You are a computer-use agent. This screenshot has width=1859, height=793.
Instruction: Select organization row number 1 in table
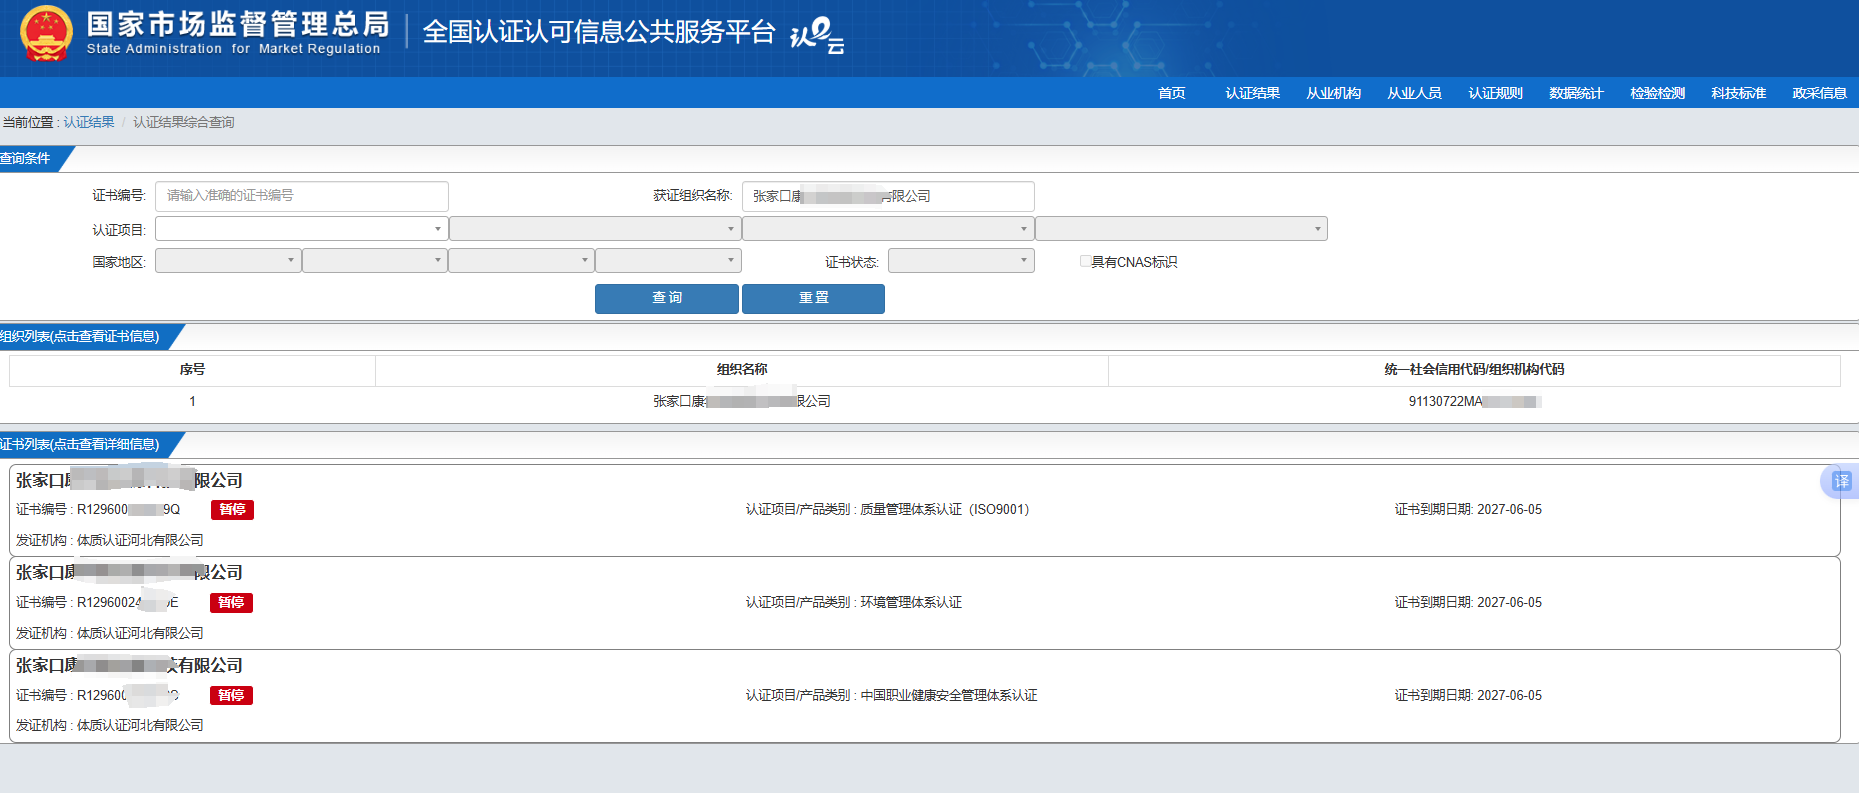(x=741, y=401)
